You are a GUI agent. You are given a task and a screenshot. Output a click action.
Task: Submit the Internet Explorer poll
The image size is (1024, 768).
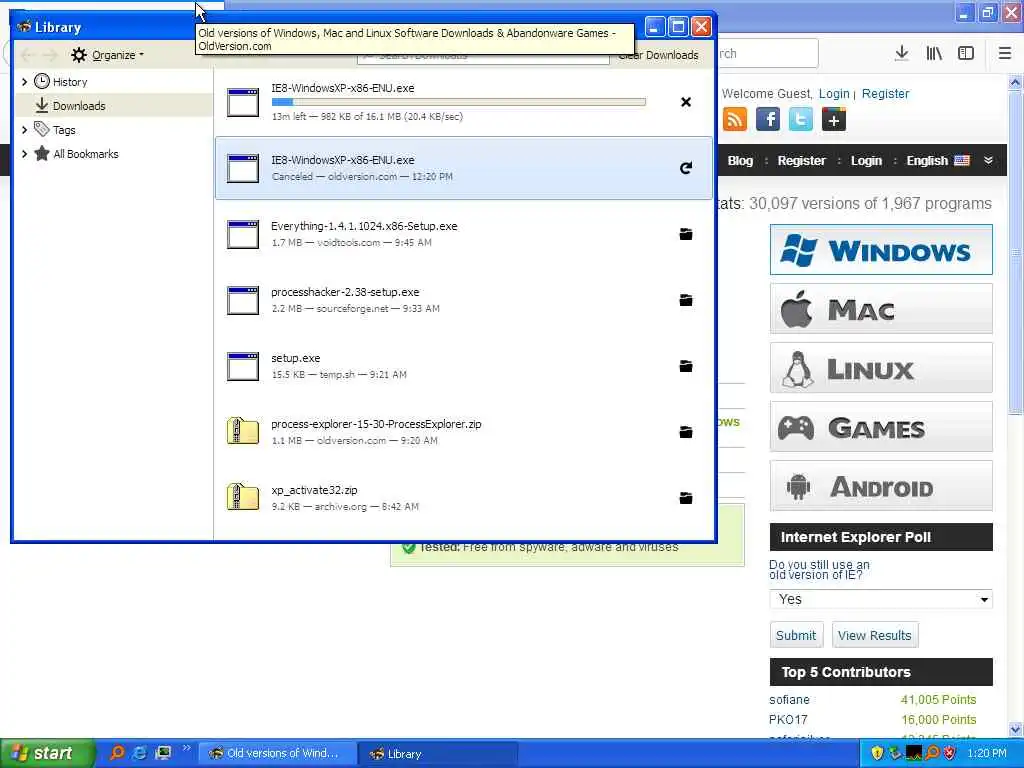pyautogui.click(x=796, y=635)
